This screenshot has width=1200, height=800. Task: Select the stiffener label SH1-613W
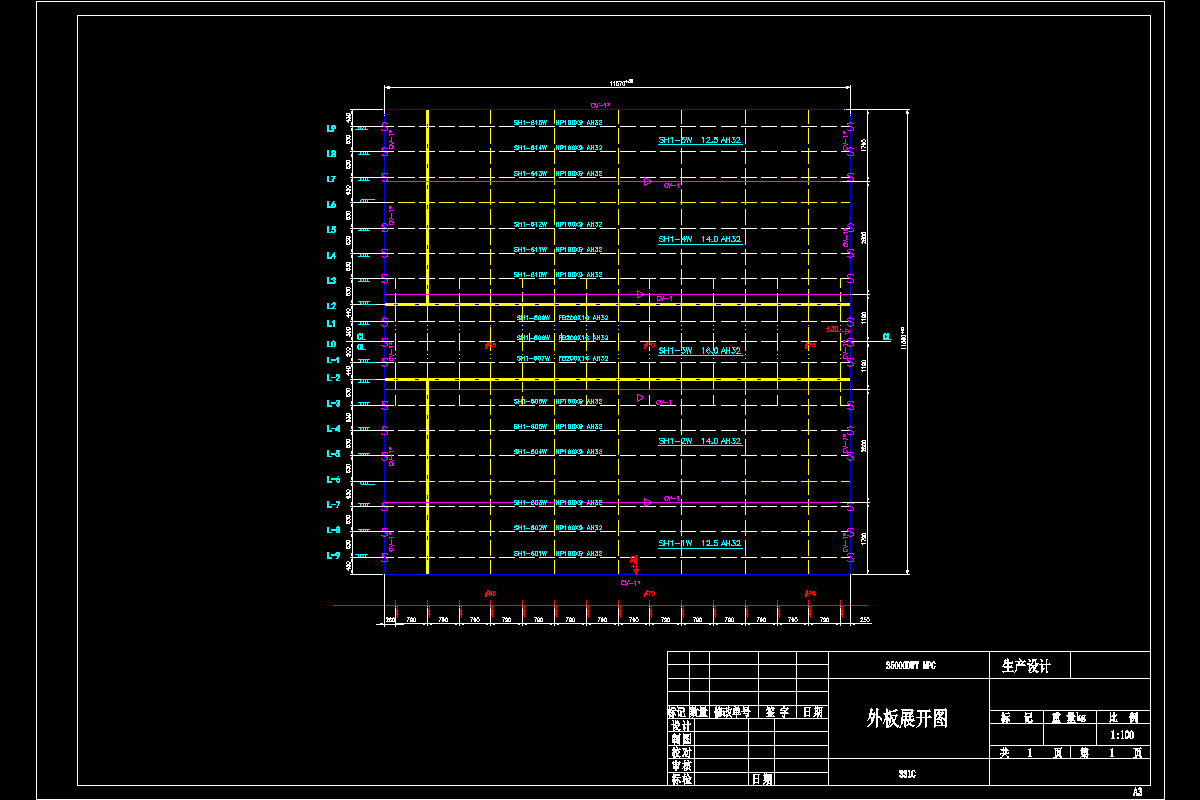coord(530,173)
